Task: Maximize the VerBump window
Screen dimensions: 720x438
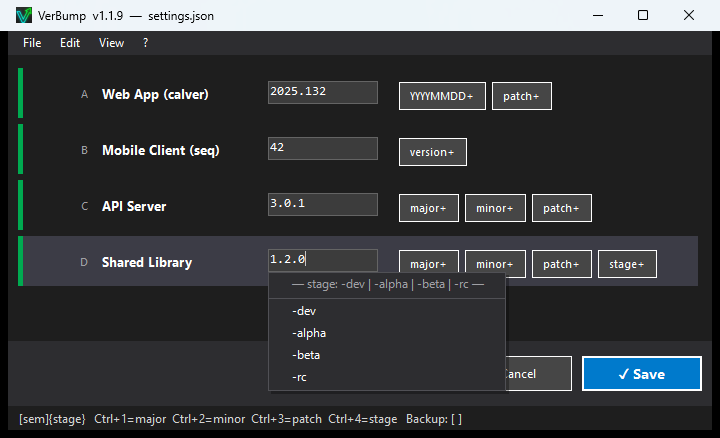Action: point(643,16)
